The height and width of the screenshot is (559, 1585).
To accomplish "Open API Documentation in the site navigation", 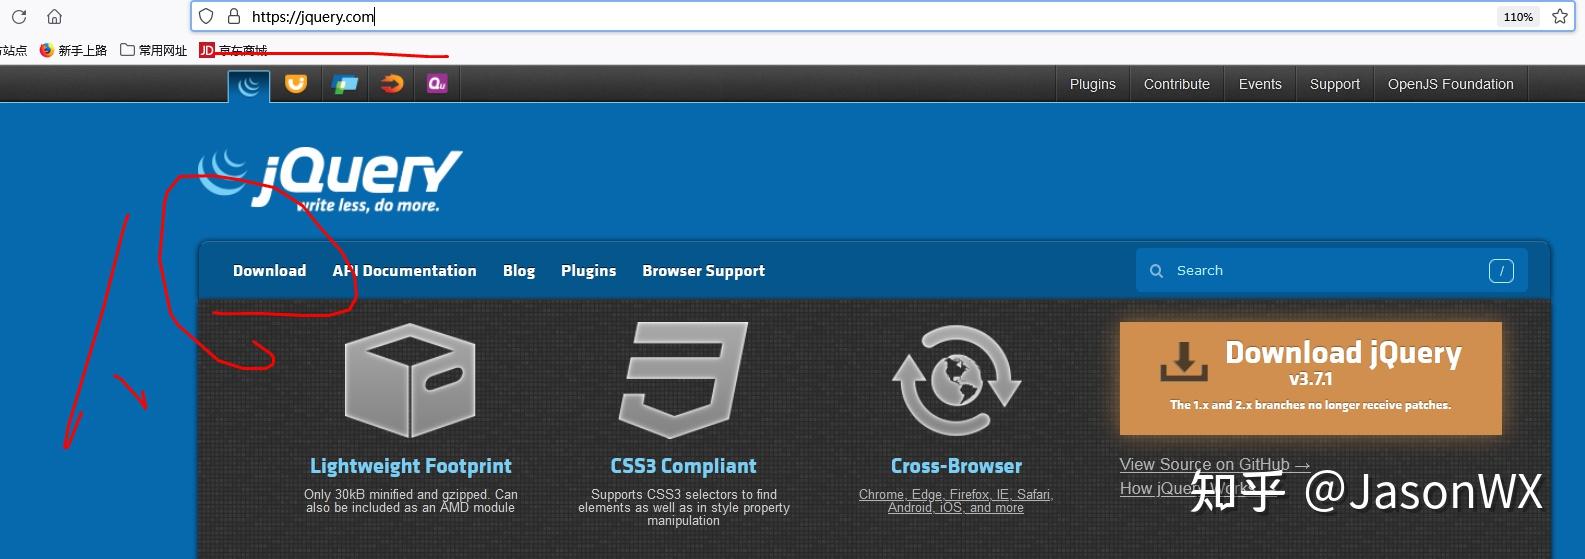I will pyautogui.click(x=405, y=271).
